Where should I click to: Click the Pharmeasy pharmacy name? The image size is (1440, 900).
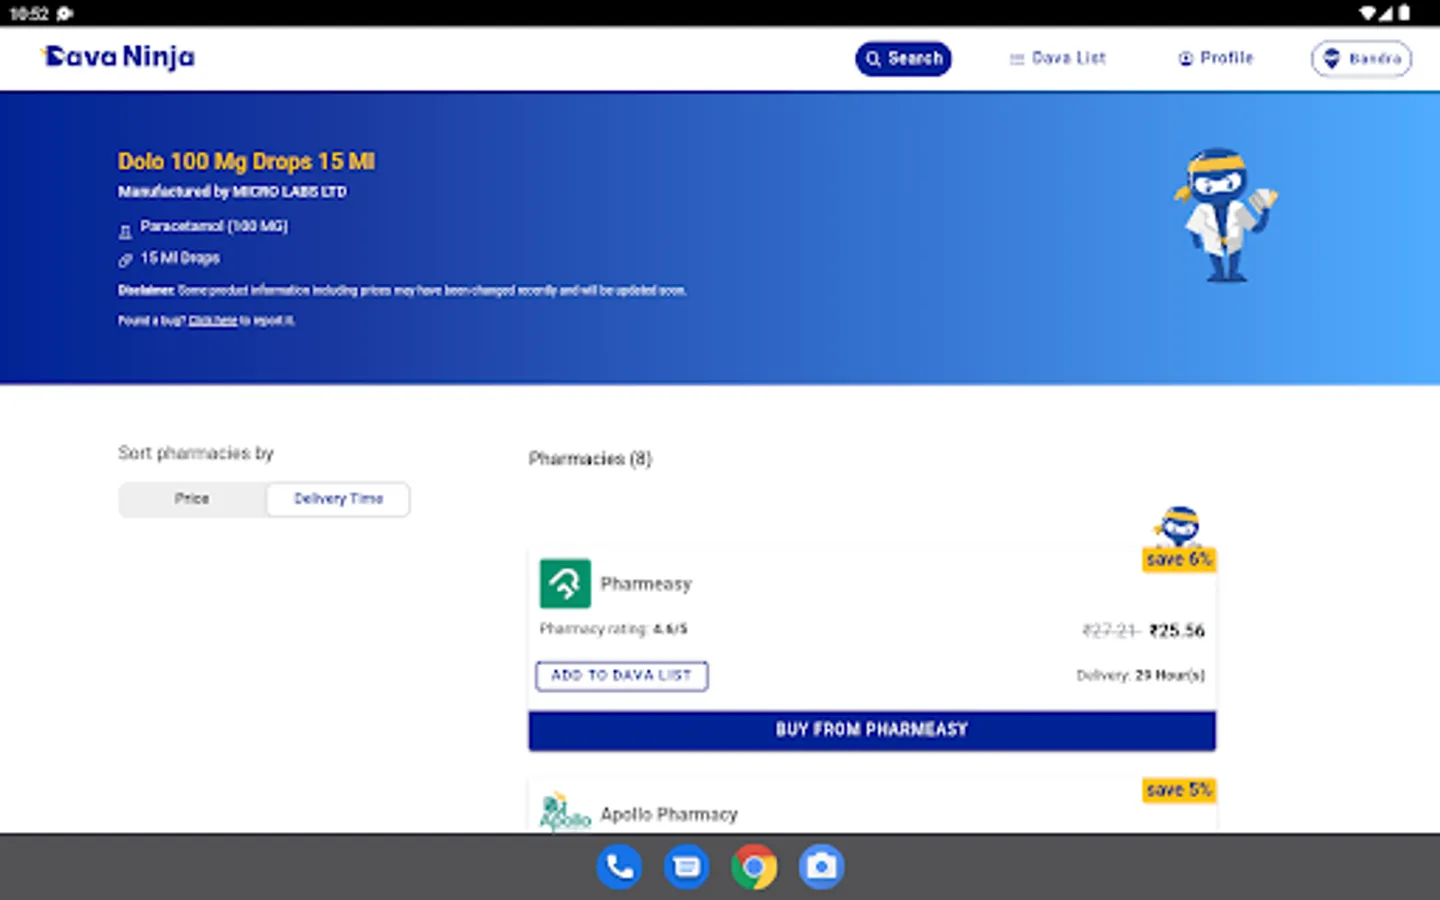[646, 584]
